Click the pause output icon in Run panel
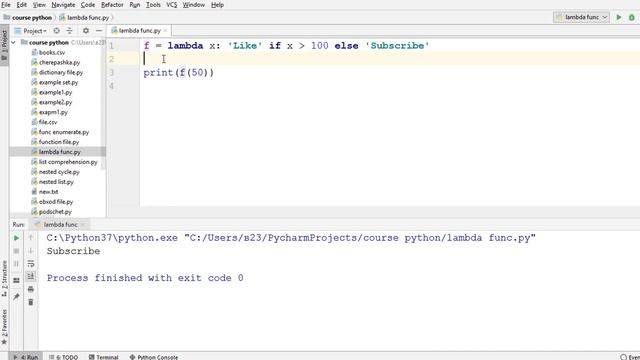Image resolution: width=640 pixels, height=360 pixels. pyautogui.click(x=16, y=264)
